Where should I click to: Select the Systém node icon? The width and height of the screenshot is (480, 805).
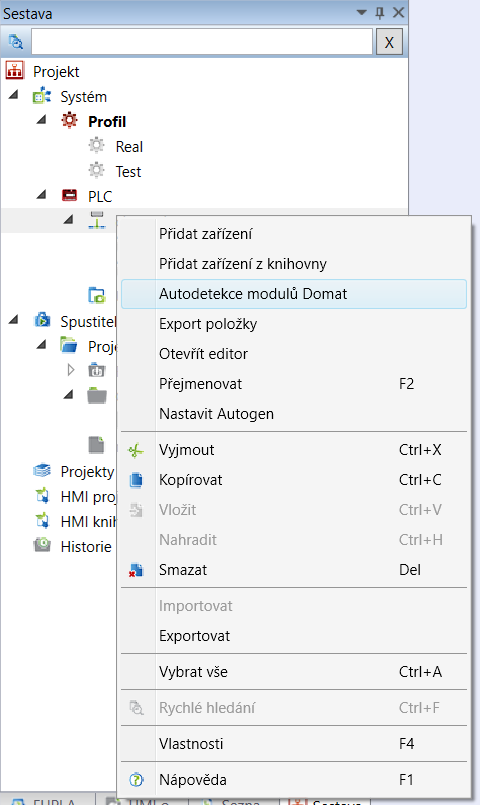[42, 96]
